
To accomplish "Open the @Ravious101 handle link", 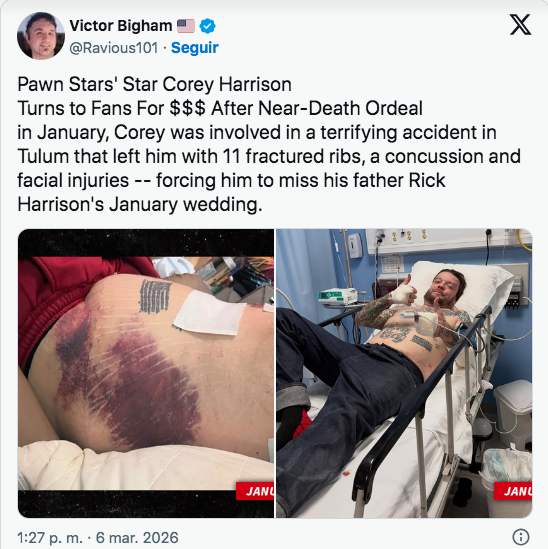I will pos(114,48).
